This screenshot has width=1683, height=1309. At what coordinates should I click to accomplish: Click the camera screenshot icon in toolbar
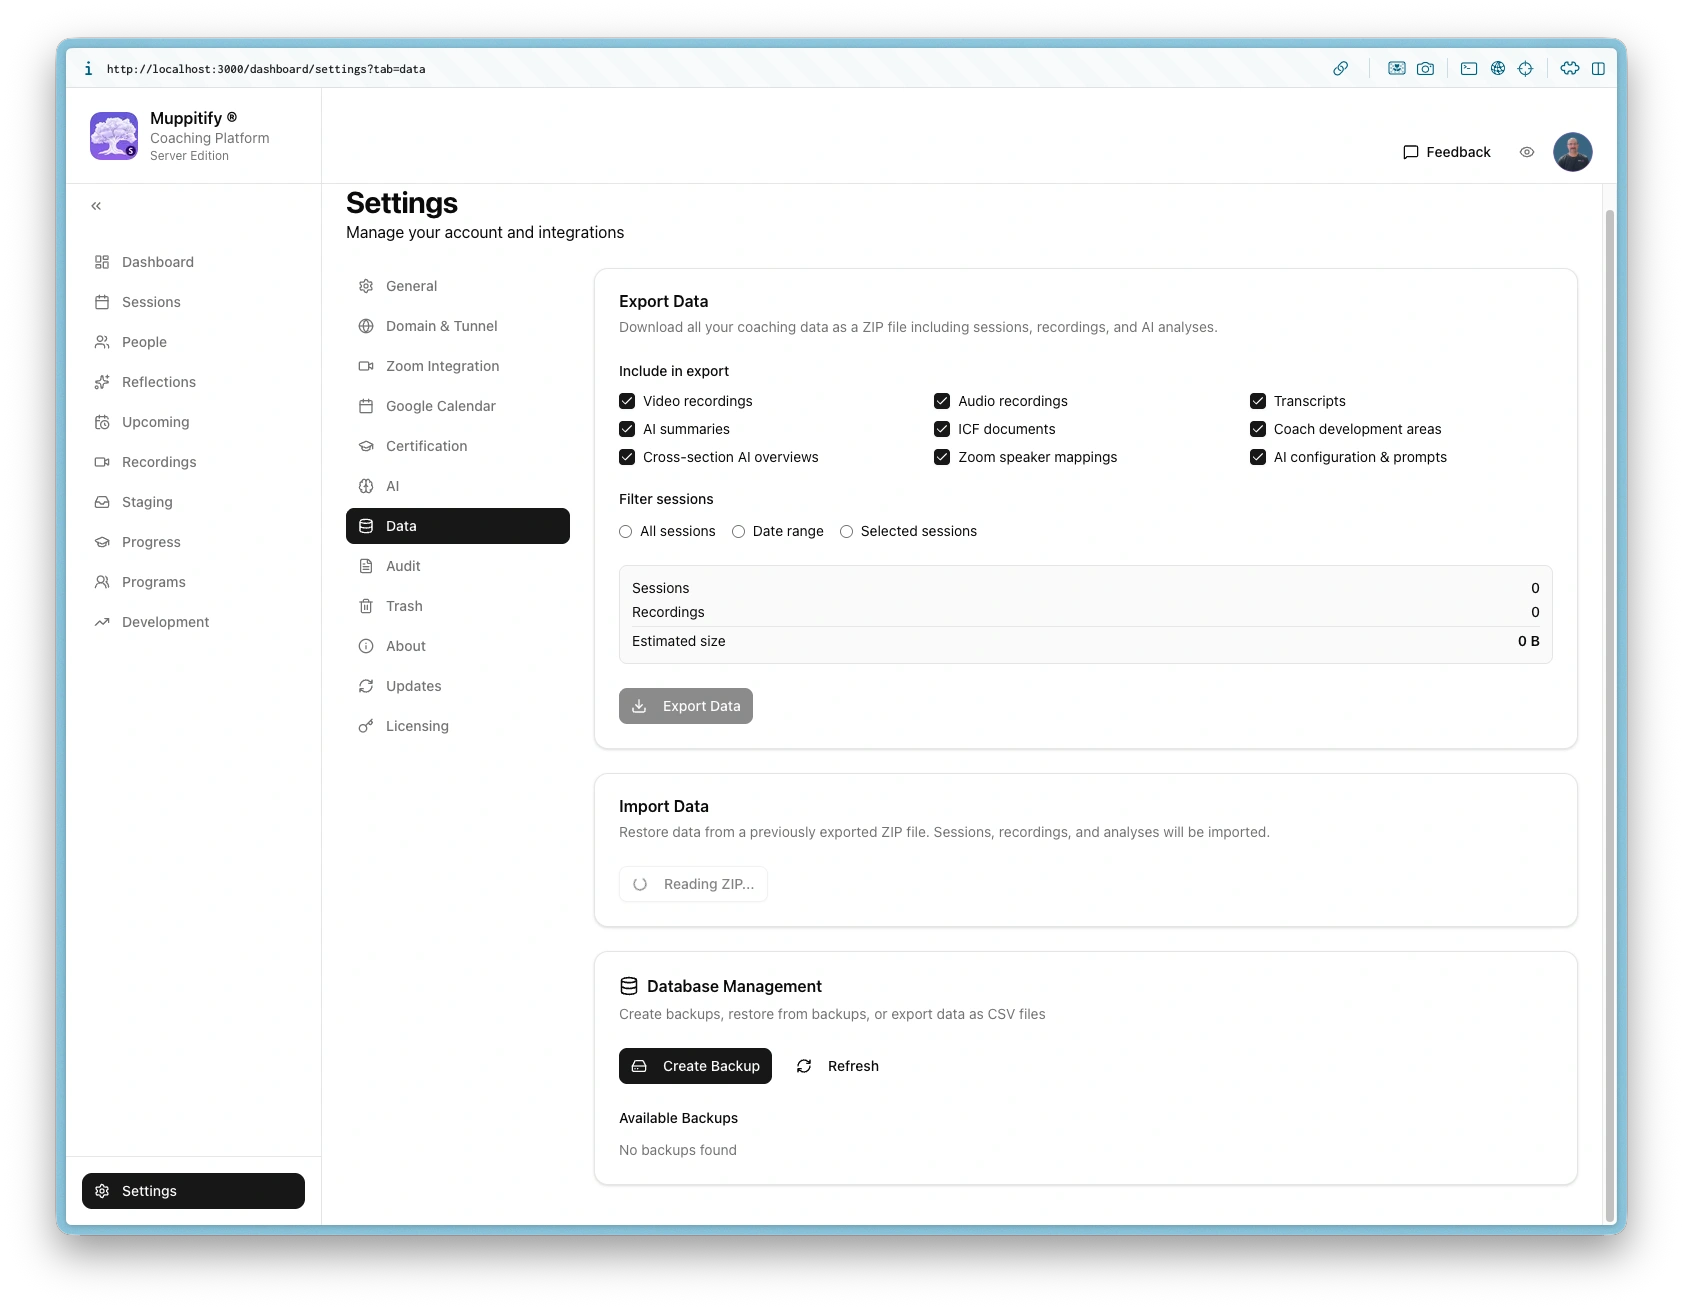click(x=1425, y=69)
